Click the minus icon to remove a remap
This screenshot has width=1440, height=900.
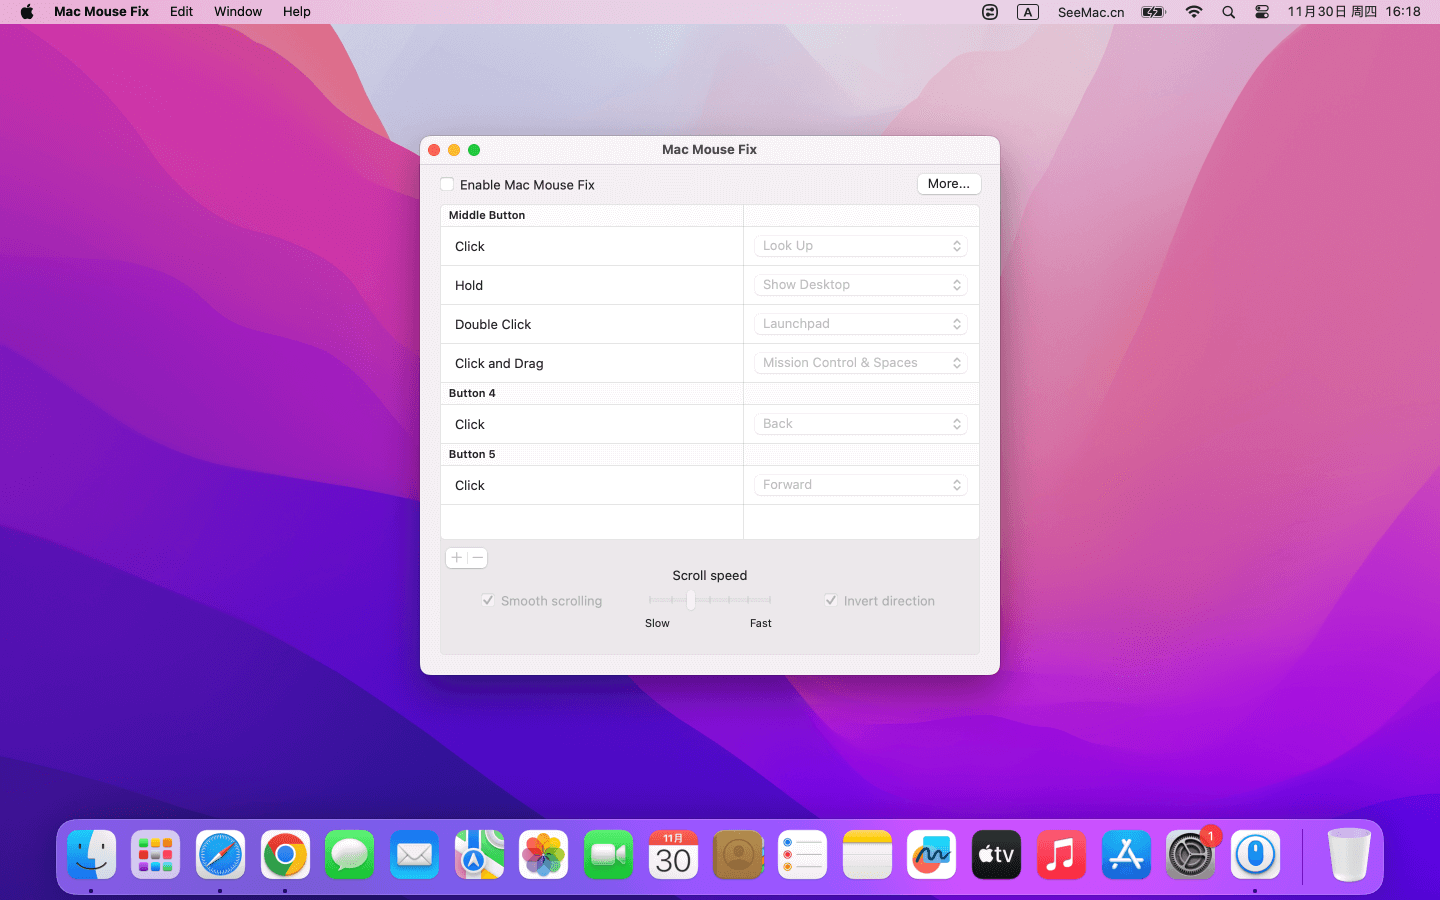[478, 558]
